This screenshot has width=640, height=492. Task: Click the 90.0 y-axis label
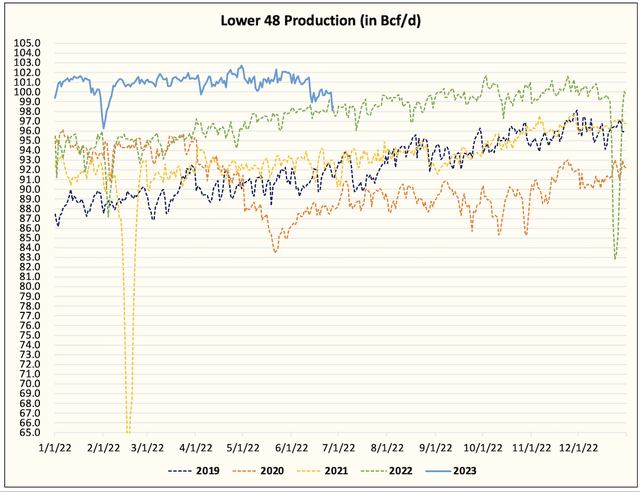(30, 189)
